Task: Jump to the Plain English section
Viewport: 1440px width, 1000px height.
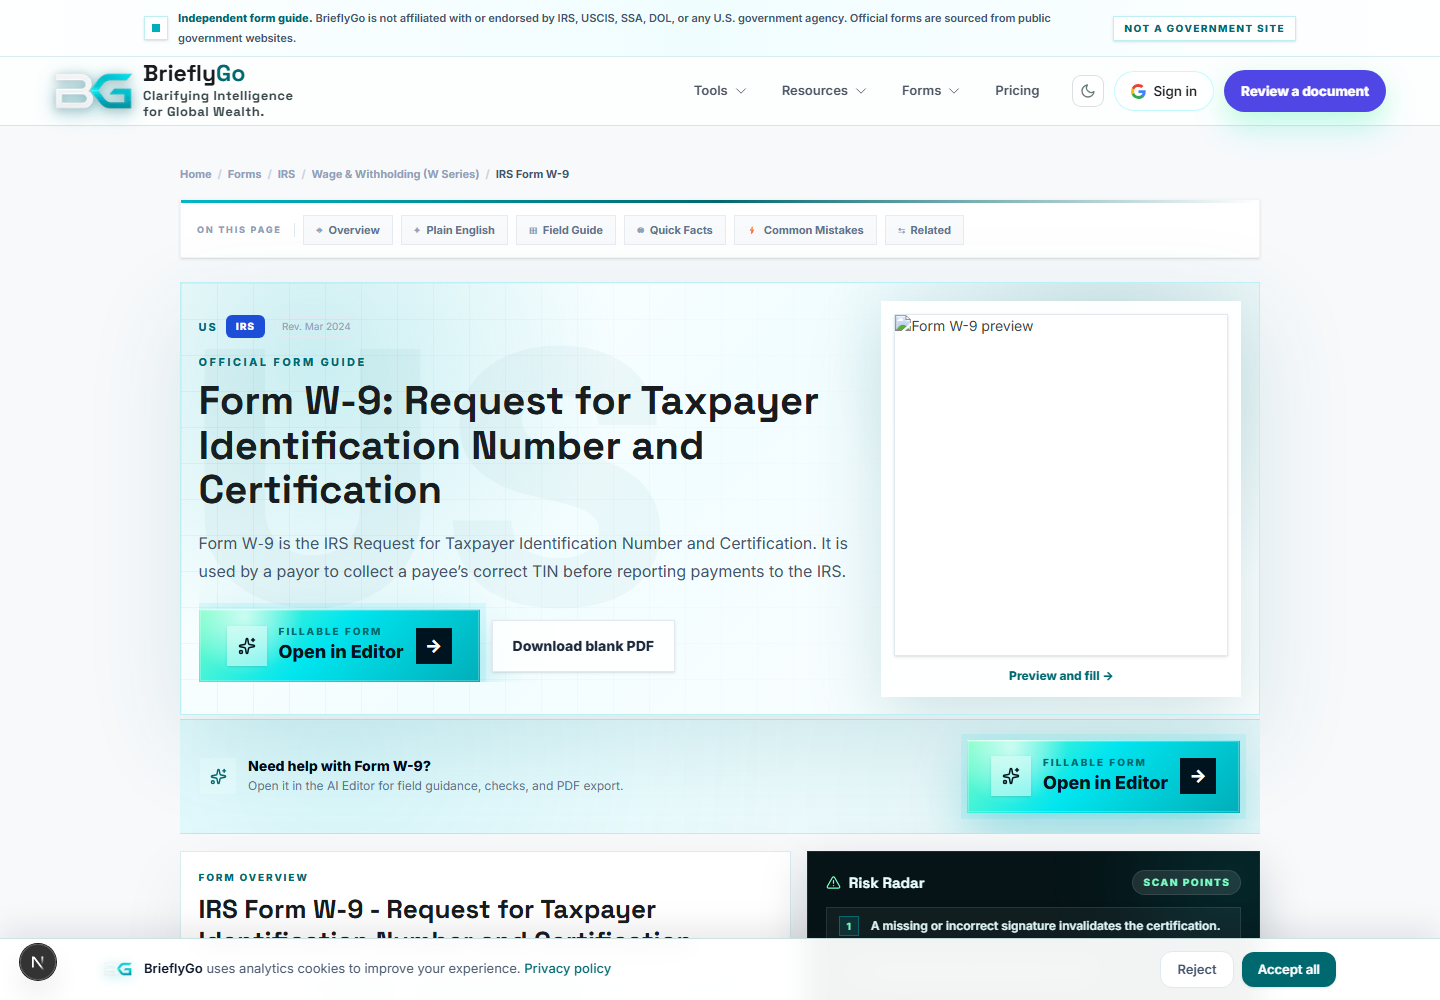Action: pyautogui.click(x=454, y=230)
